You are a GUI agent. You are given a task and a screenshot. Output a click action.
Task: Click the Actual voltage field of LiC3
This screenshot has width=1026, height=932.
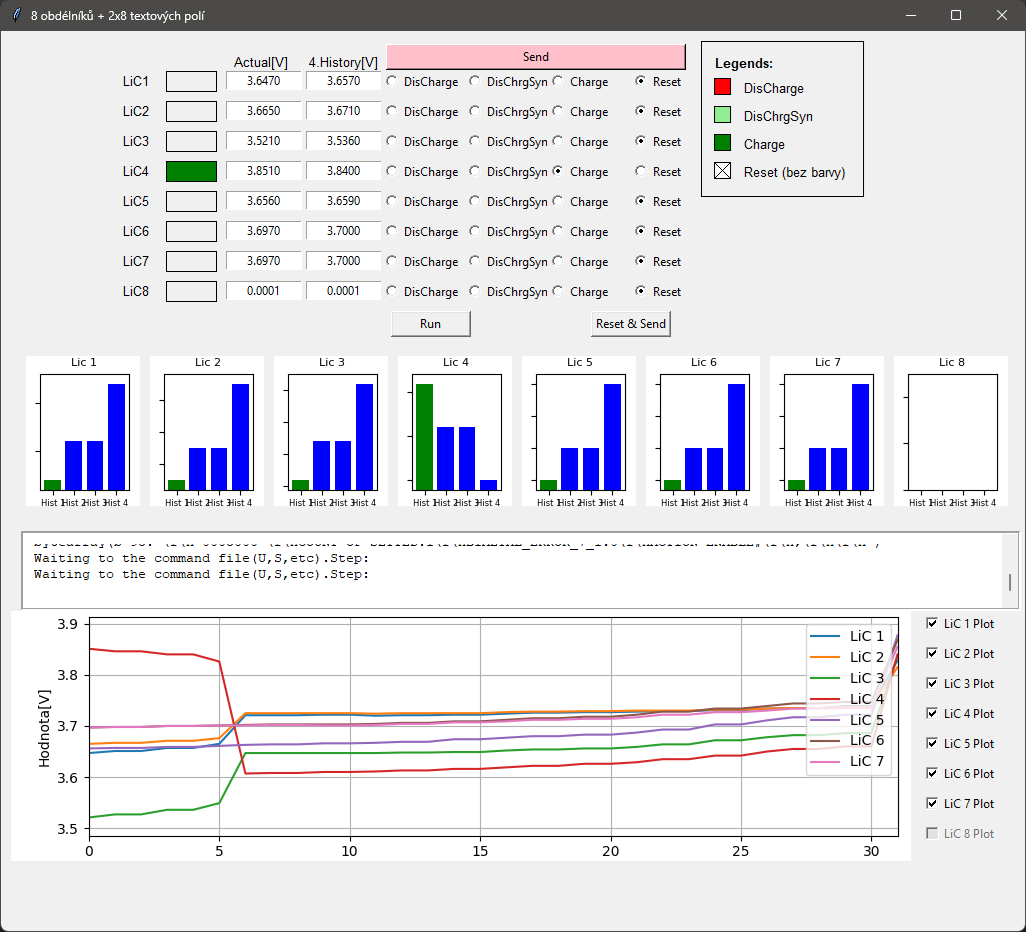[x=263, y=141]
